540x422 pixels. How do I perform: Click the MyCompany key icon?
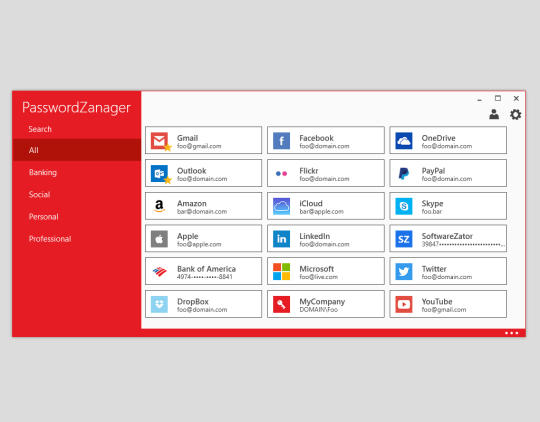(281, 304)
